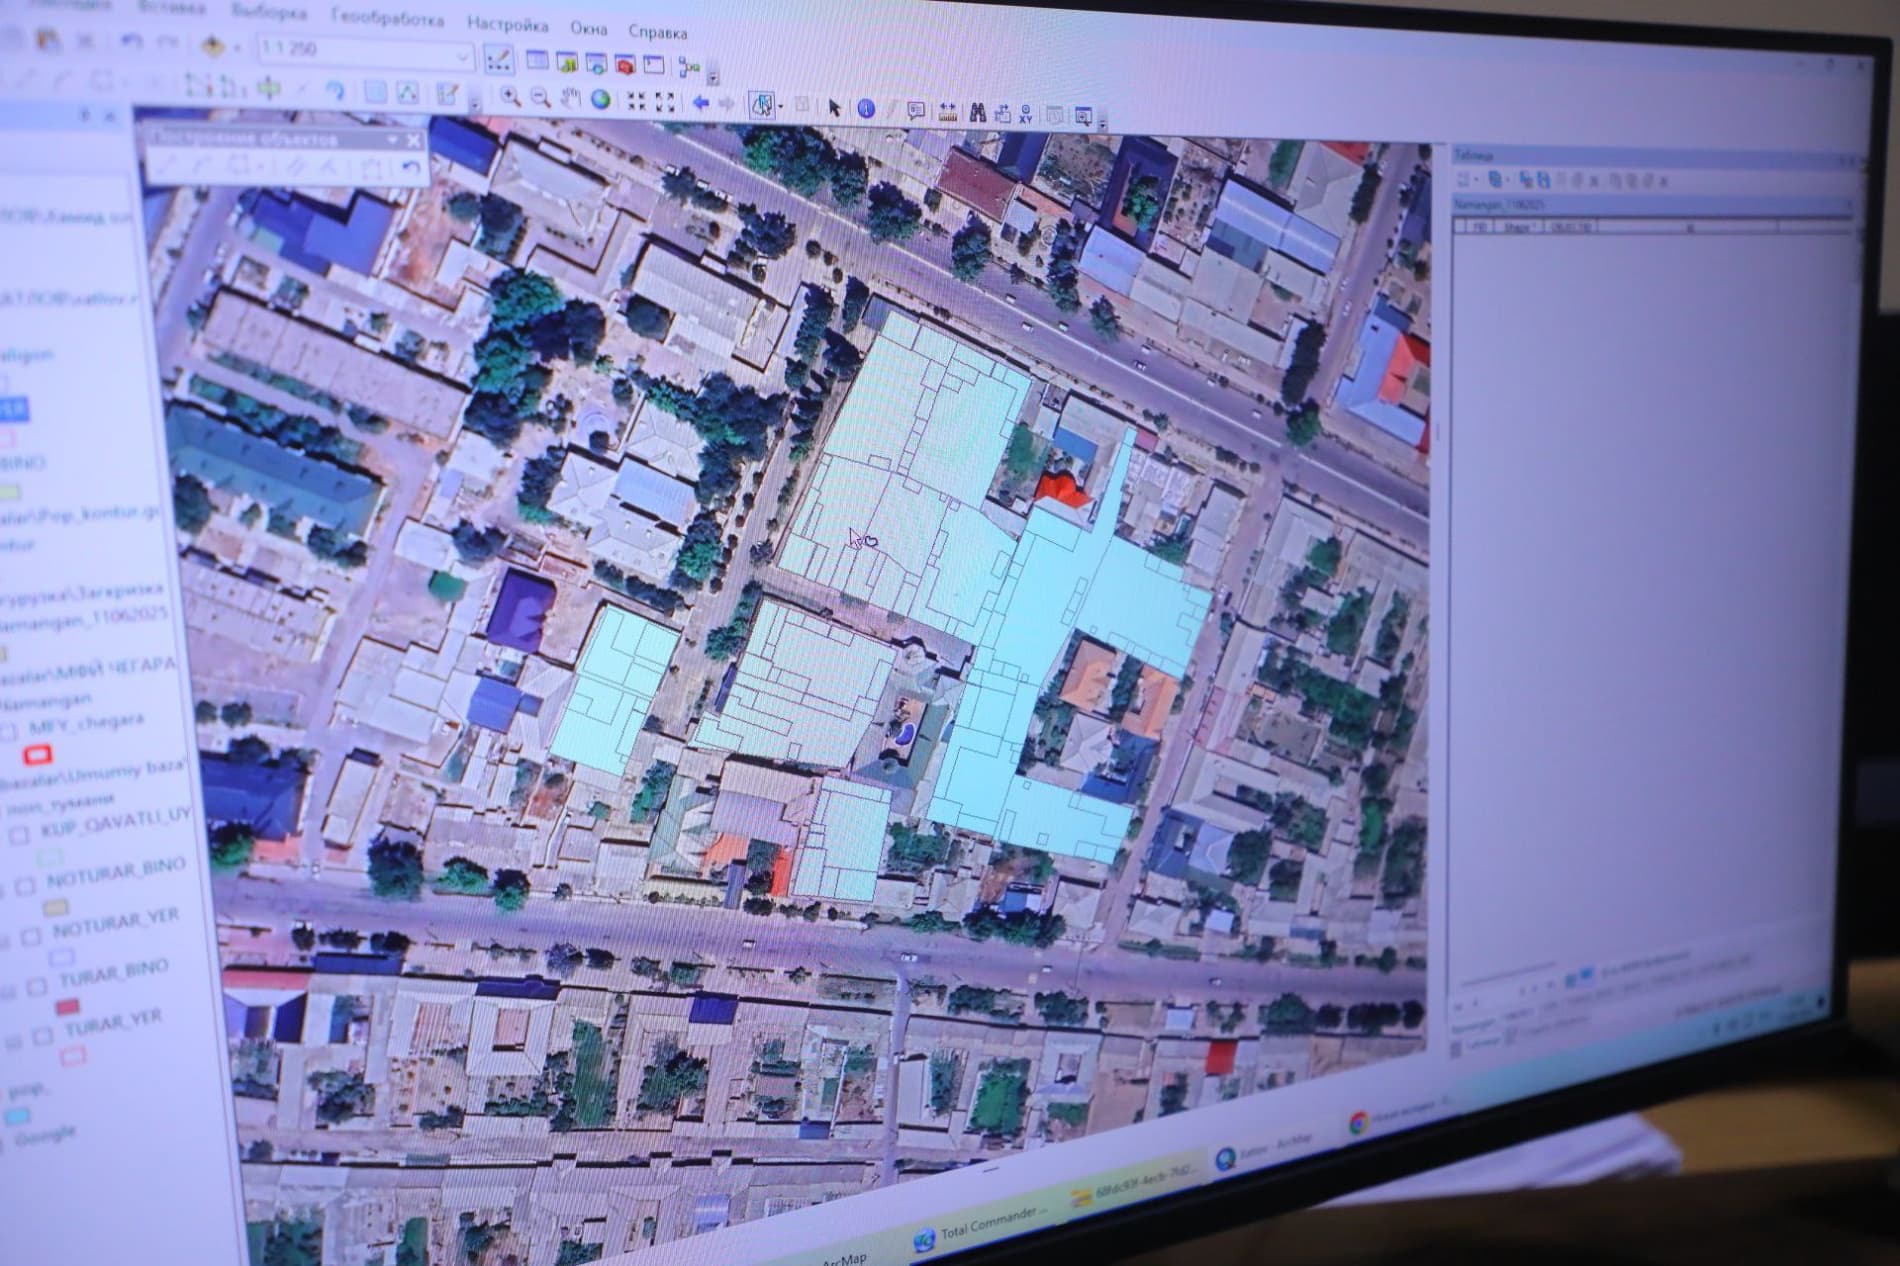
Task: Toggle the TURAR_YER layer checkbox
Action: 43,1035
